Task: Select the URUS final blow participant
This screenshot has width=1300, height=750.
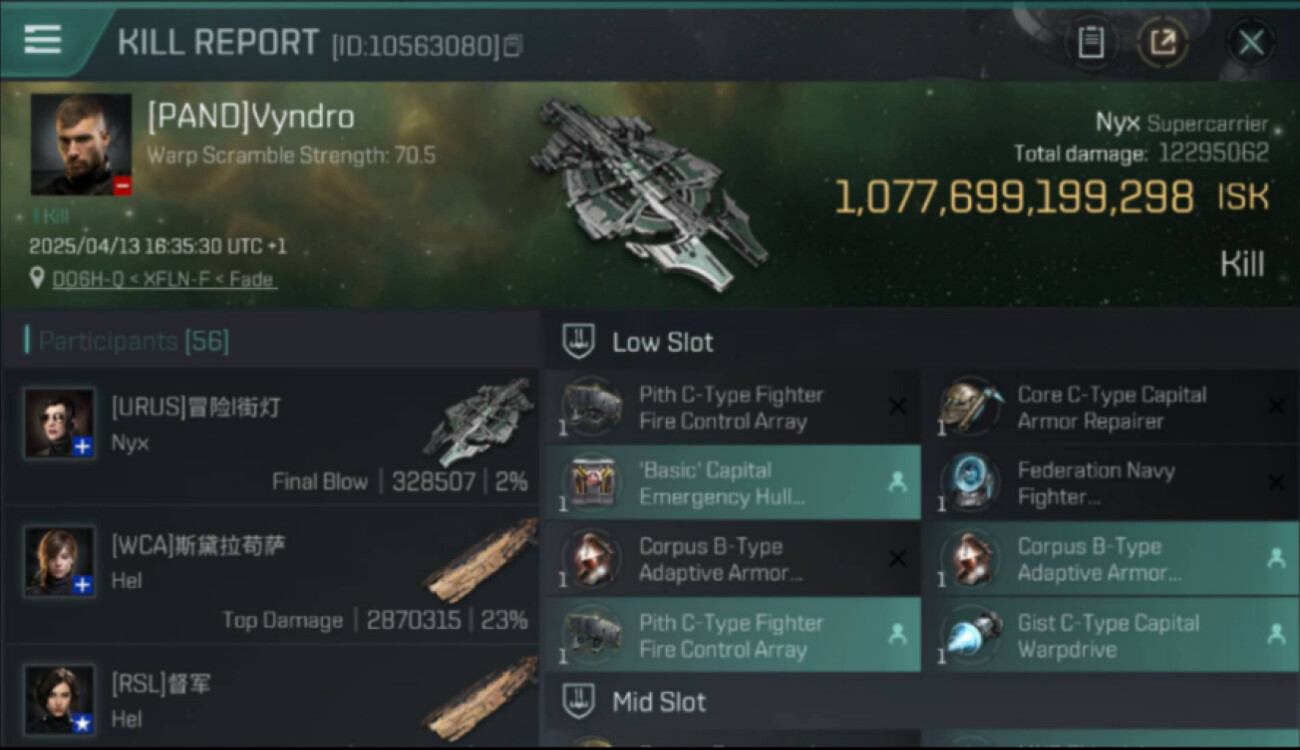Action: tap(272, 436)
